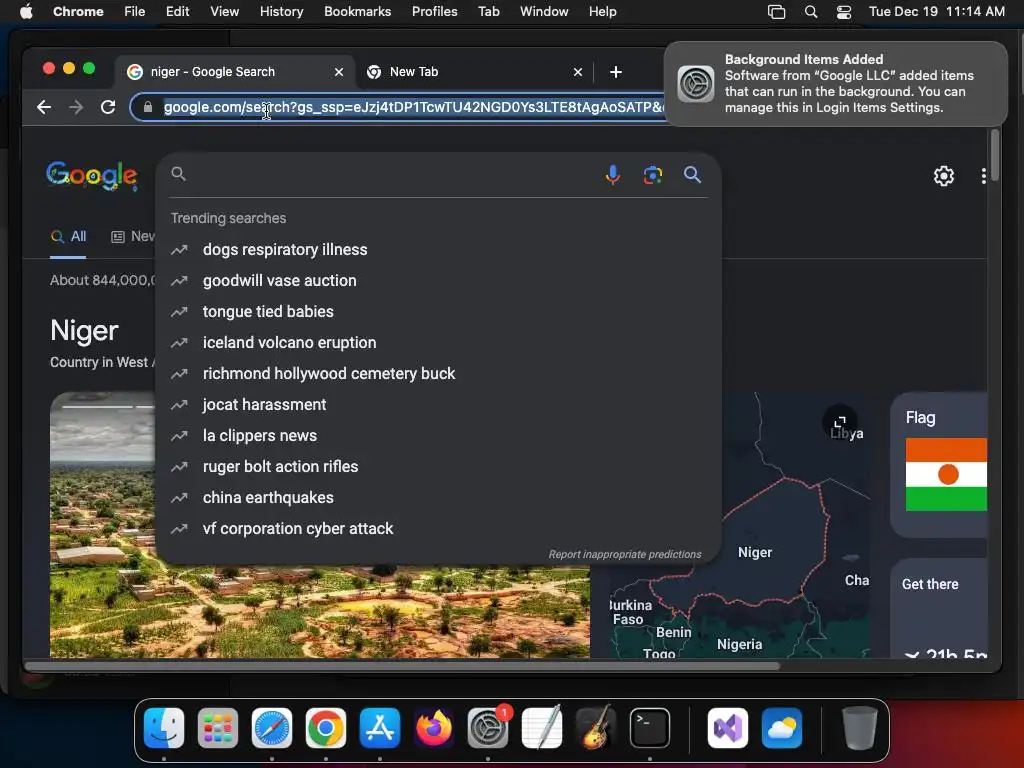Click the Google logo
The image size is (1024, 768).
pos(91,176)
